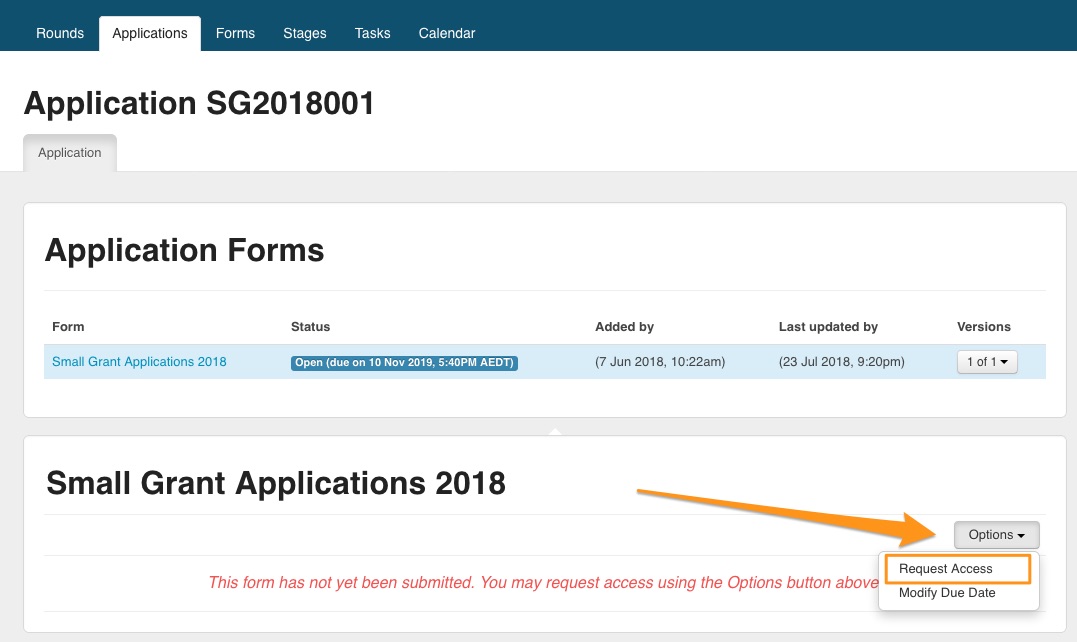Viewport: 1077px width, 642px height.
Task: Click the 23 Jul 2018 last updated cell
Action: point(841,362)
